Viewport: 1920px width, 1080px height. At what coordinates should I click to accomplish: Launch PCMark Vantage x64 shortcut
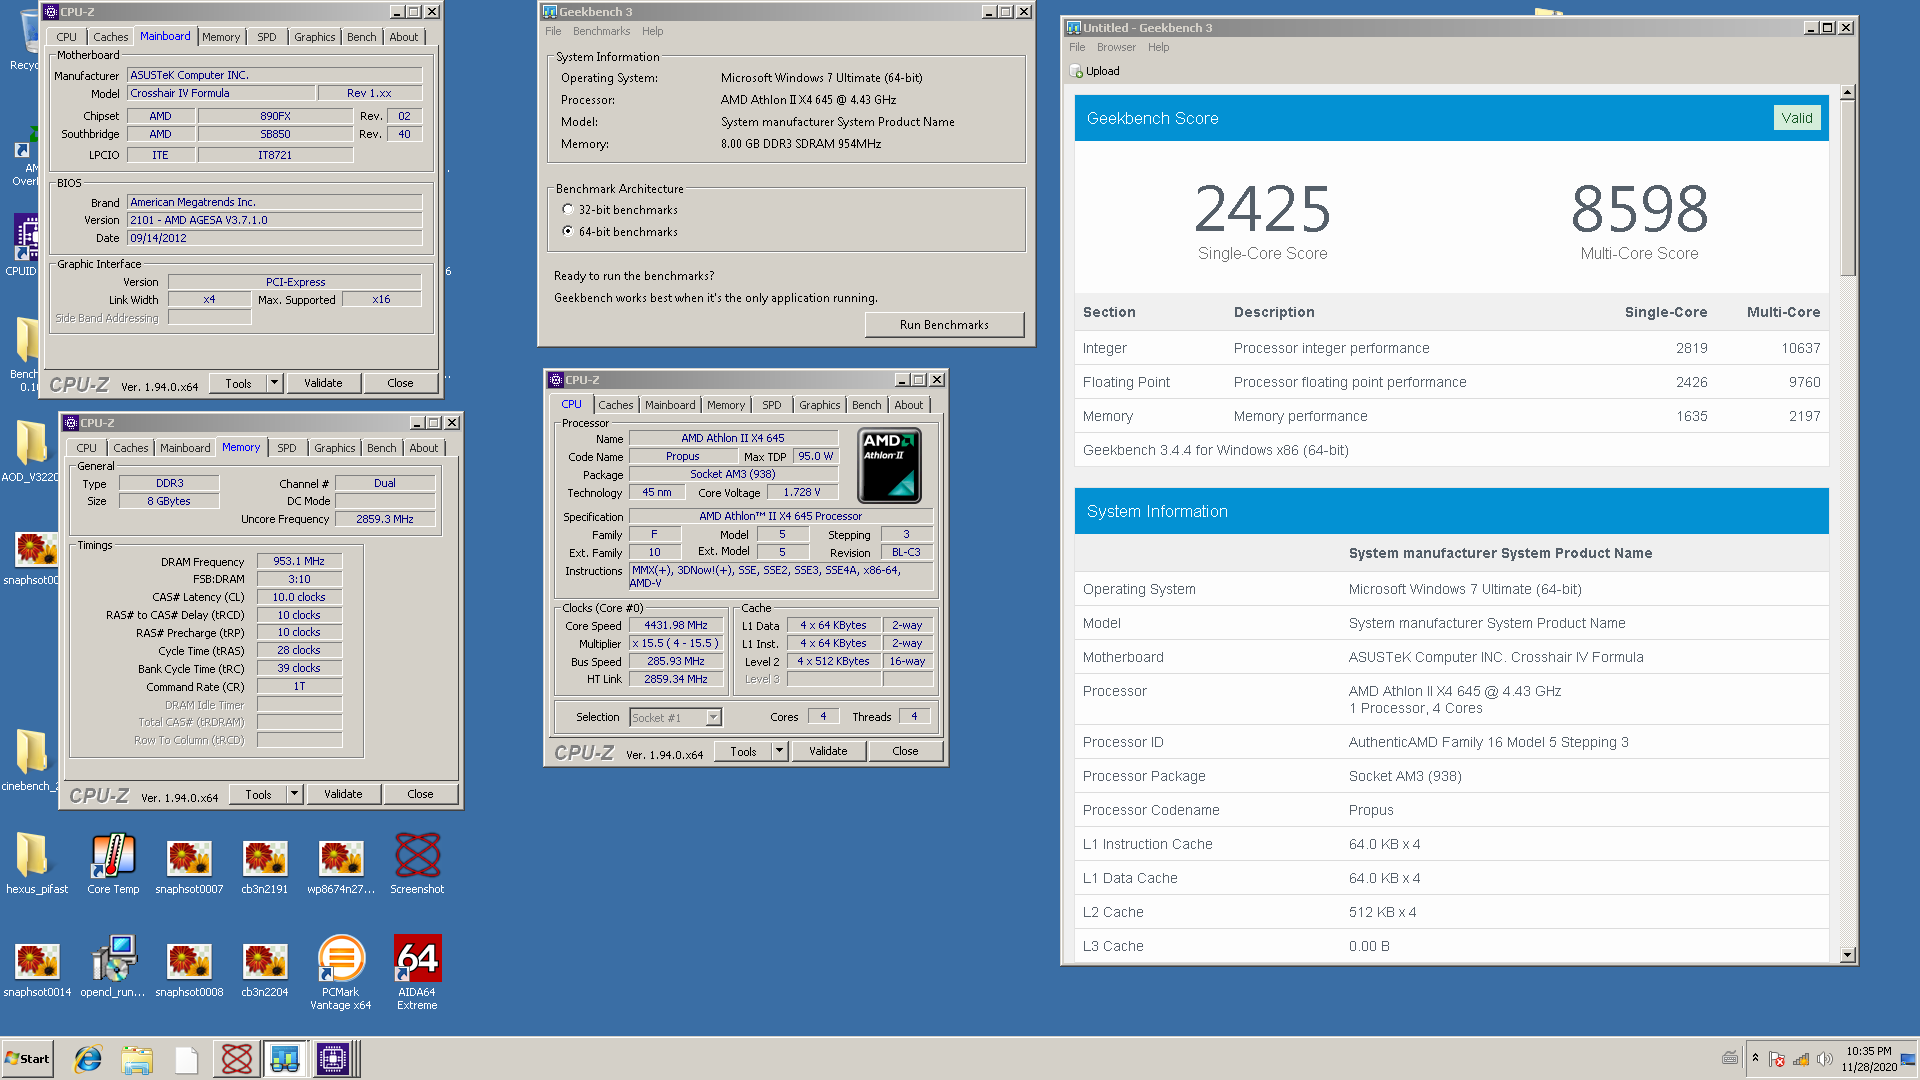pos(341,972)
